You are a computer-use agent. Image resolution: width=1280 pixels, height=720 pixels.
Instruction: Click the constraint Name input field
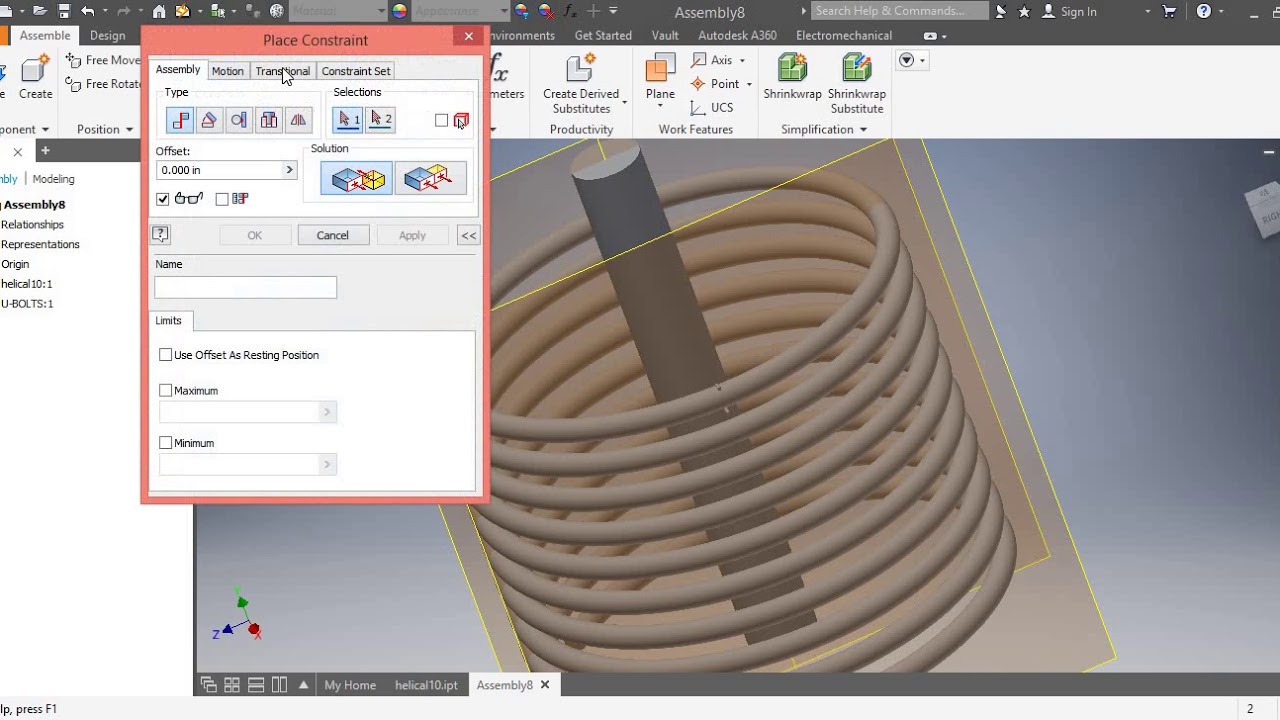tap(245, 288)
